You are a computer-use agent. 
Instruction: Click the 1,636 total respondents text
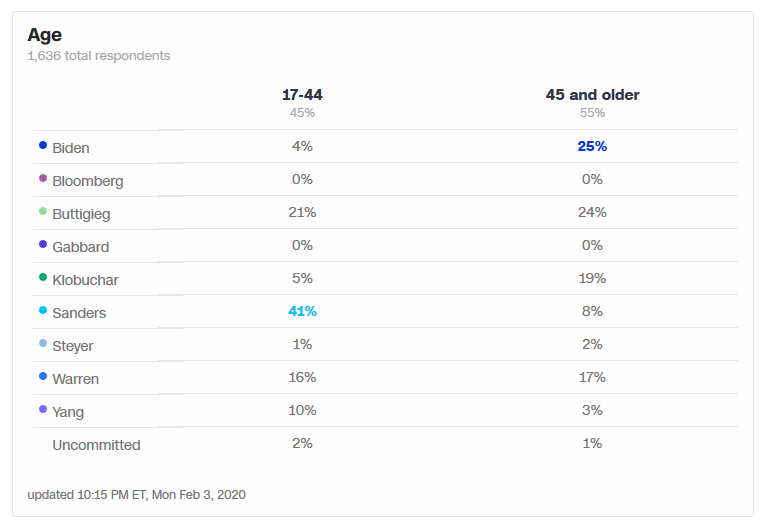[x=99, y=56]
